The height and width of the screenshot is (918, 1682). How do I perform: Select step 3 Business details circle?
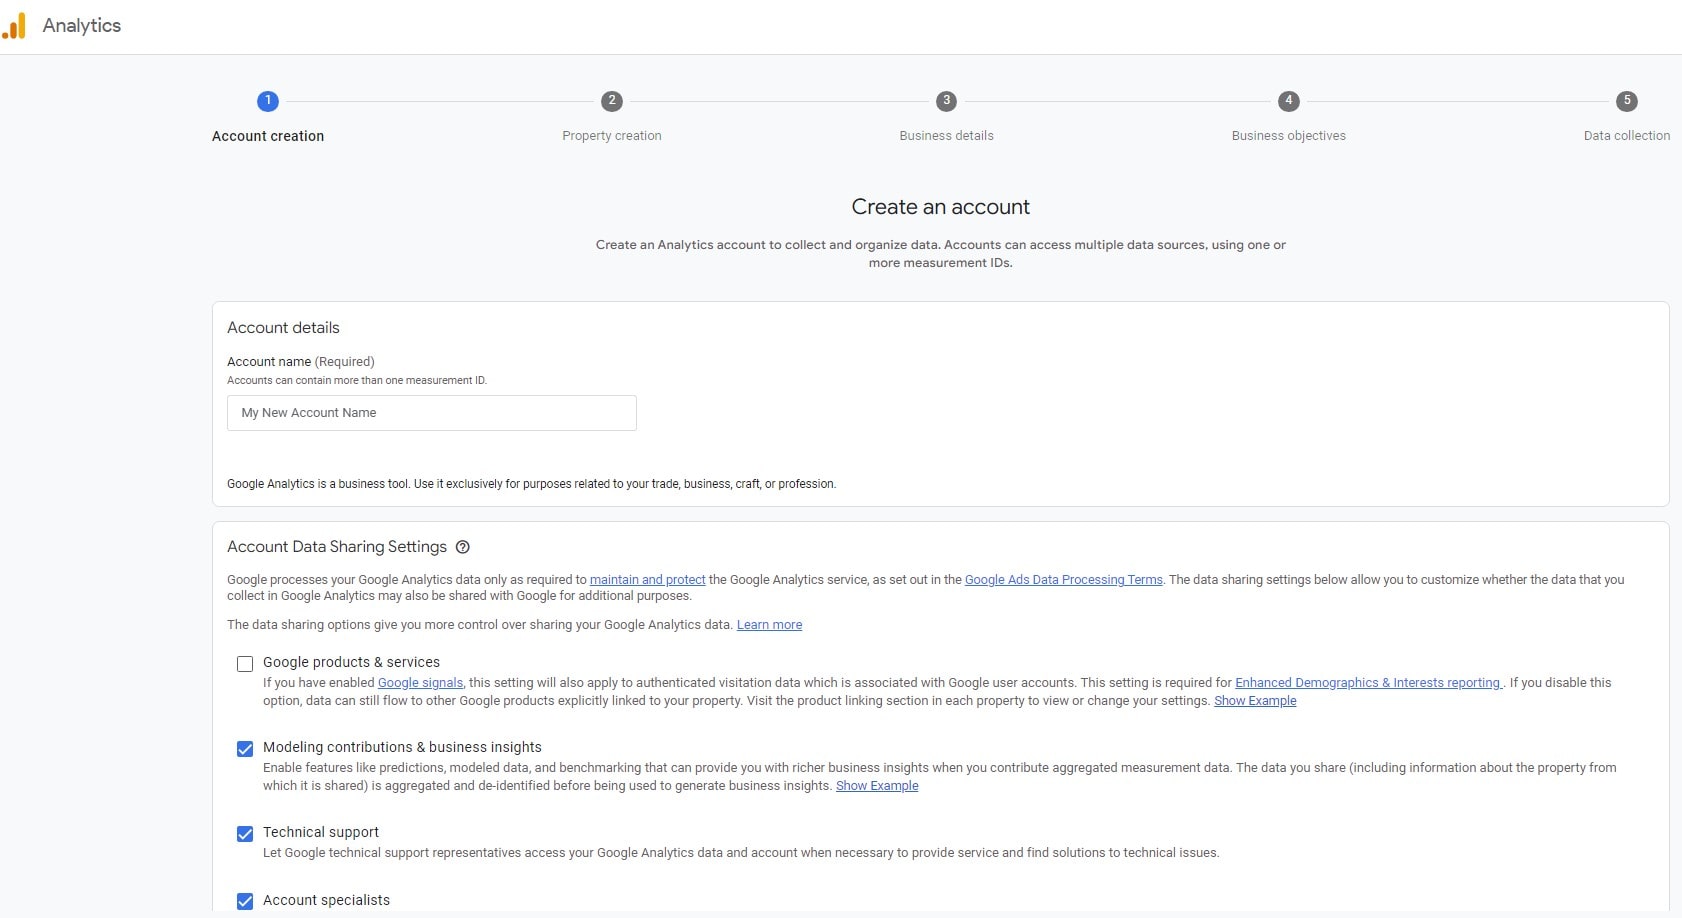946,101
